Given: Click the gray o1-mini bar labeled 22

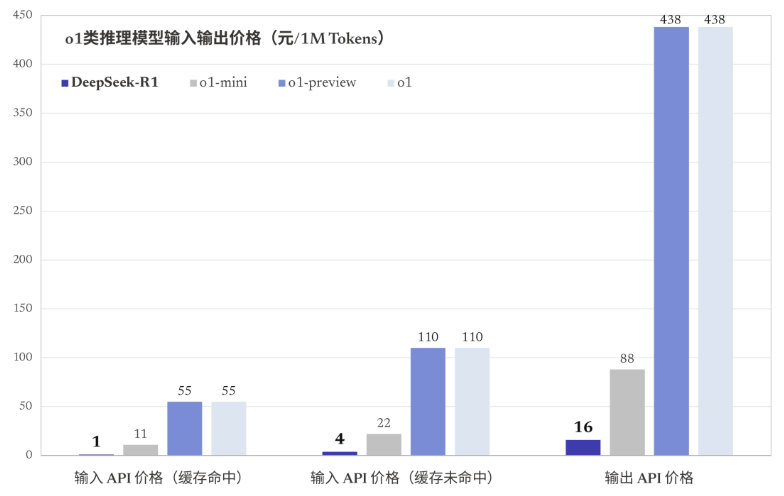Looking at the screenshot, I should tap(384, 444).
